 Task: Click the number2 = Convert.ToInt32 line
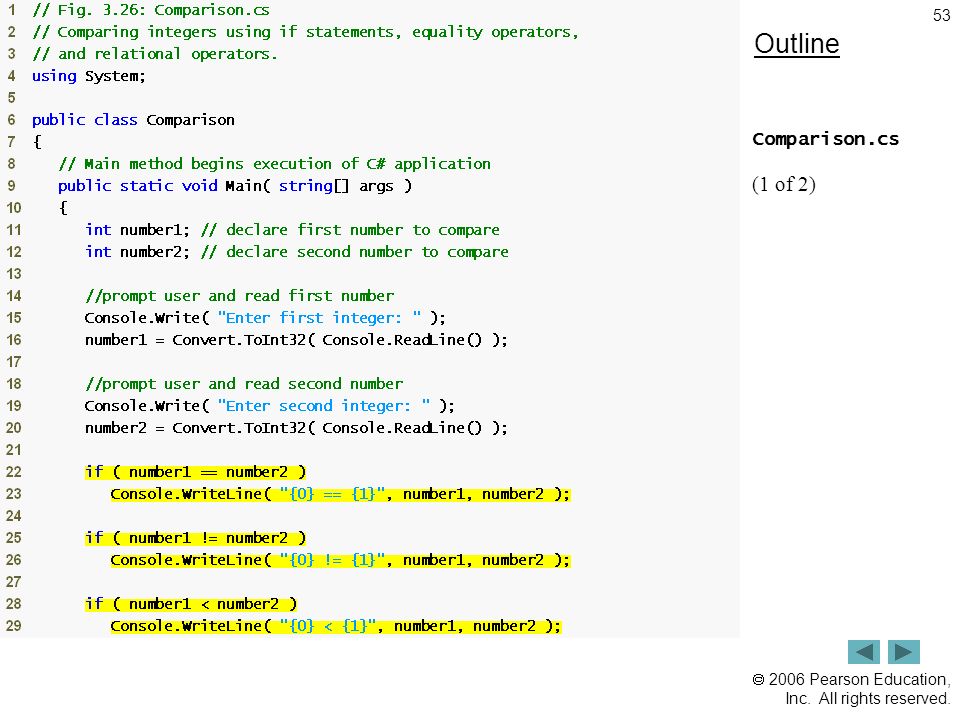click(296, 429)
